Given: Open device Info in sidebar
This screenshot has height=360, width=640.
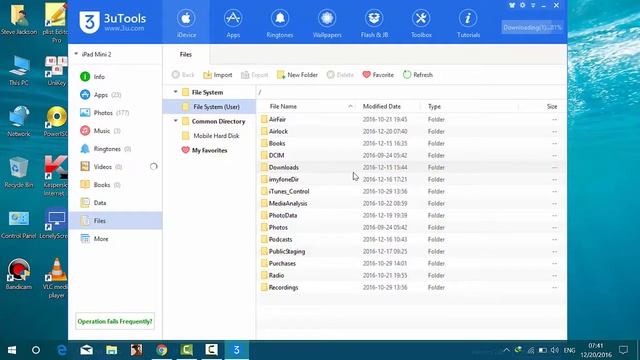Looking at the screenshot, I should [115, 77].
